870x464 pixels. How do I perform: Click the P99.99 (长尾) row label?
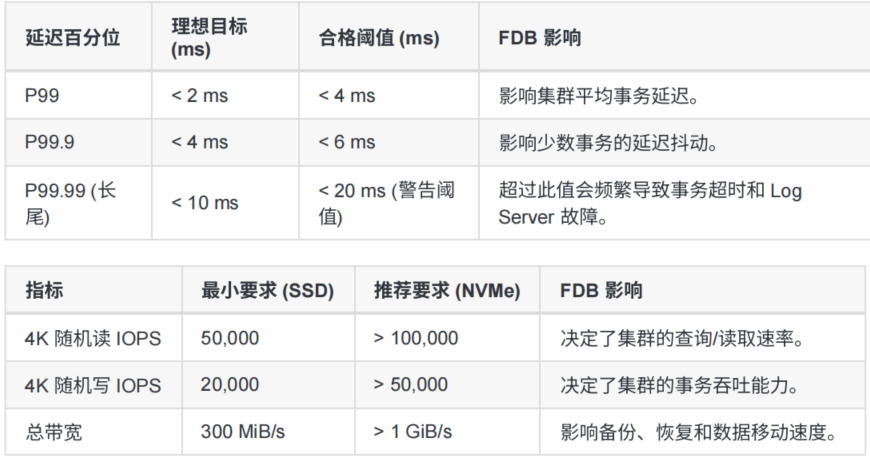pyautogui.click(x=70, y=203)
